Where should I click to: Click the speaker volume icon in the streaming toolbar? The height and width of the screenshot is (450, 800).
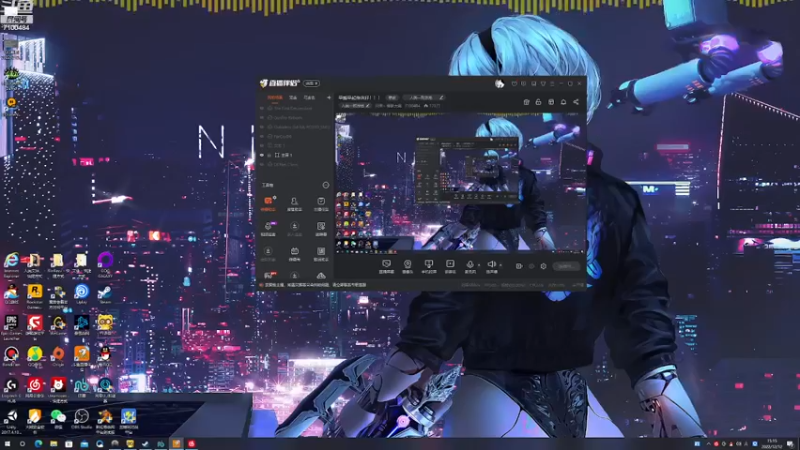tap(491, 264)
